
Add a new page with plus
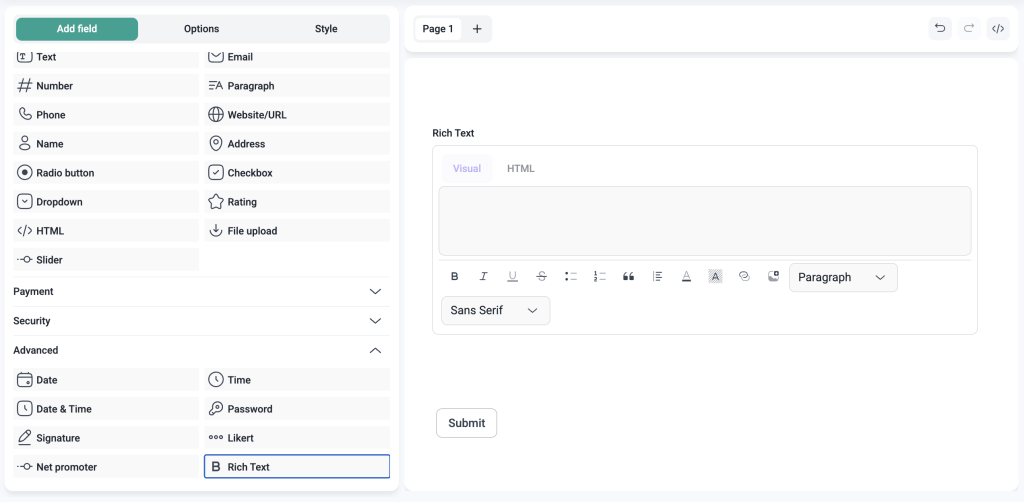(x=477, y=29)
